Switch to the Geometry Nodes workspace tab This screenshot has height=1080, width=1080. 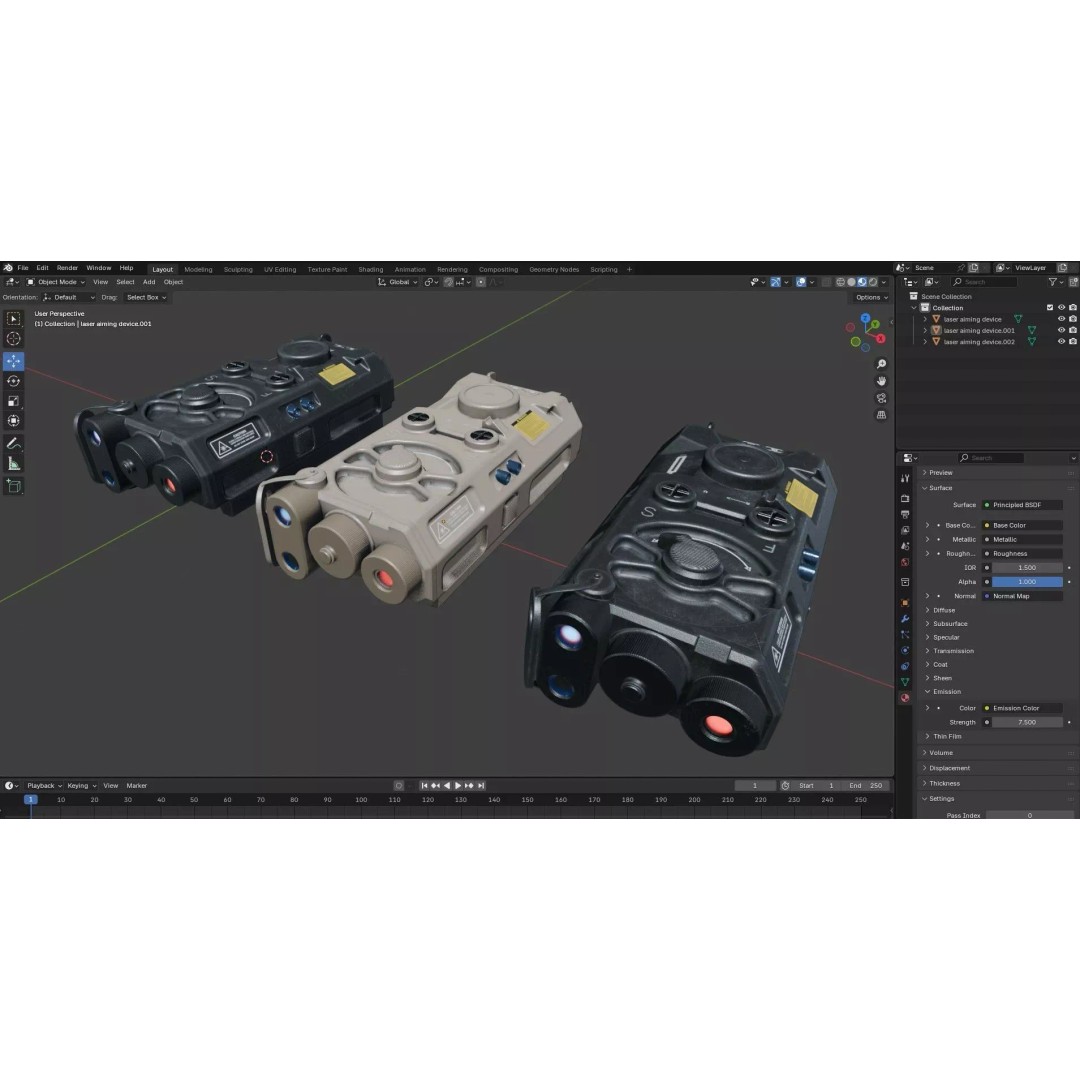pos(554,269)
